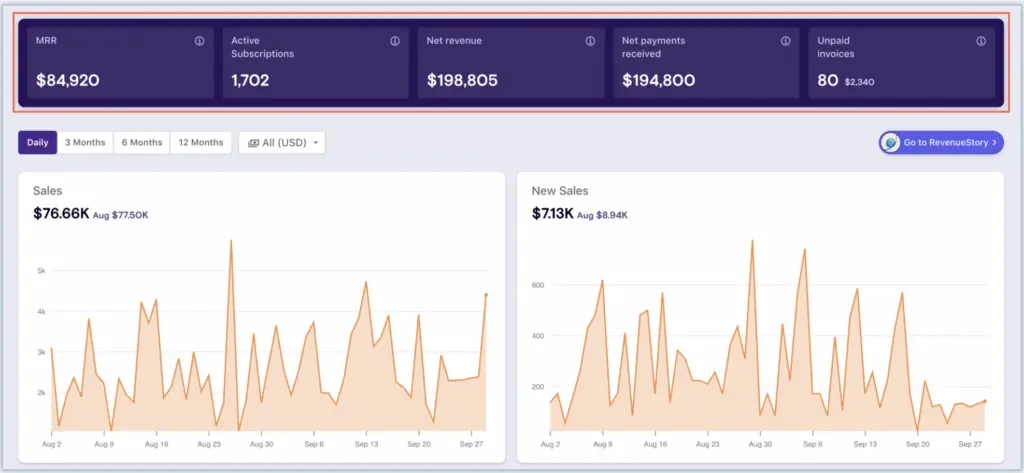This screenshot has height=473, width=1024.
Task: Switch to the 3 Months tab
Action: pyautogui.click(x=85, y=143)
